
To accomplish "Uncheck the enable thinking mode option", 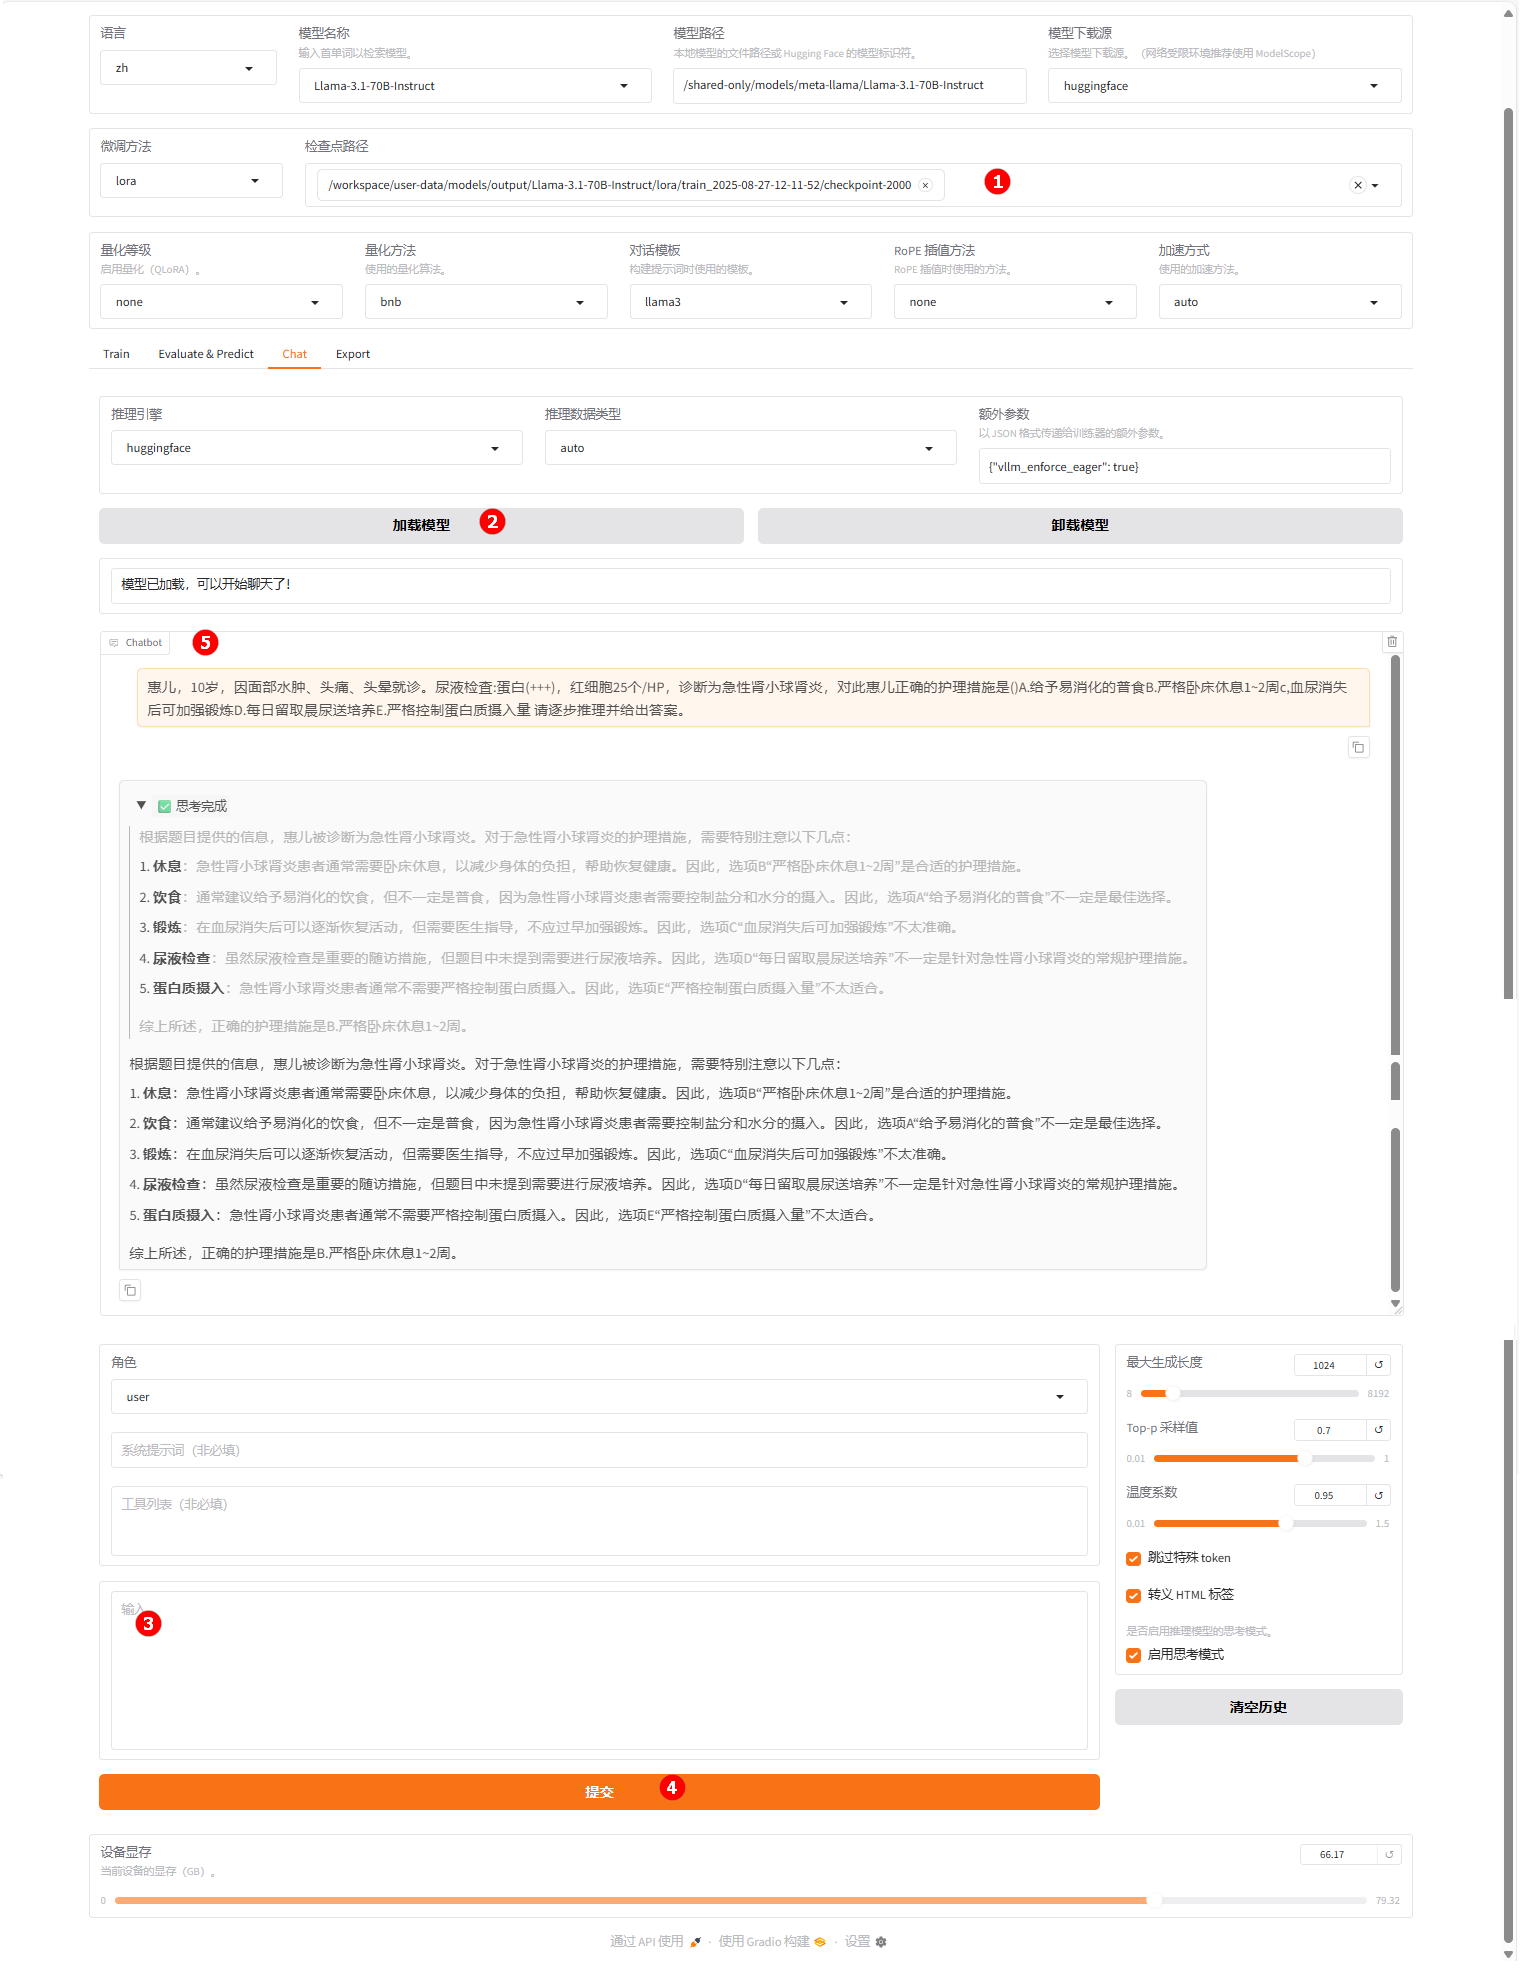I will click(x=1134, y=1656).
